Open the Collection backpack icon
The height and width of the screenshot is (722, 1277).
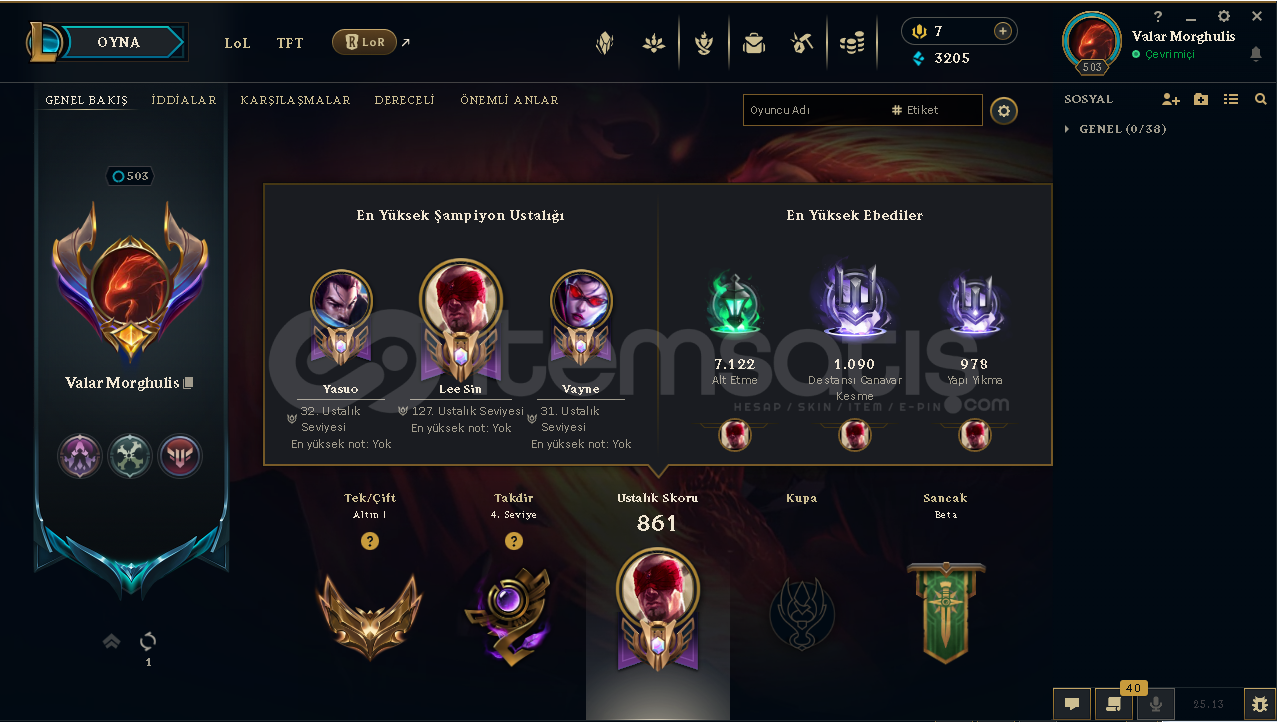click(754, 43)
